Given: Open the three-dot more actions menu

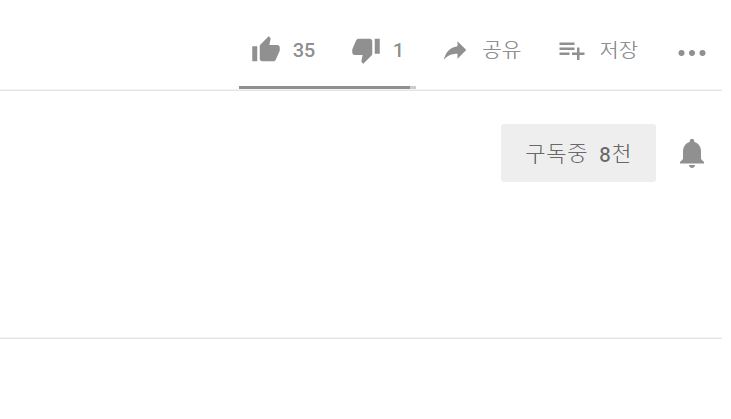Looking at the screenshot, I should pos(692,53).
